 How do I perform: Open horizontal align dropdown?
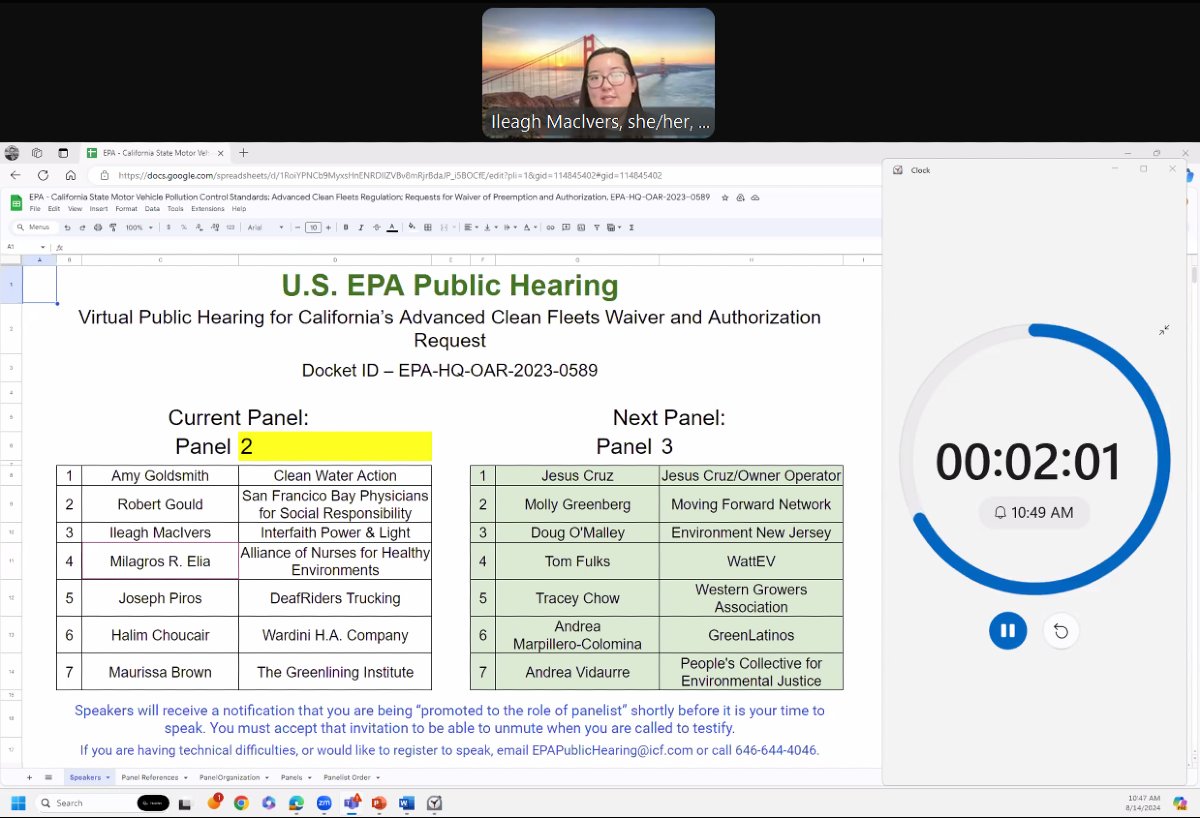pyautogui.click(x=471, y=228)
